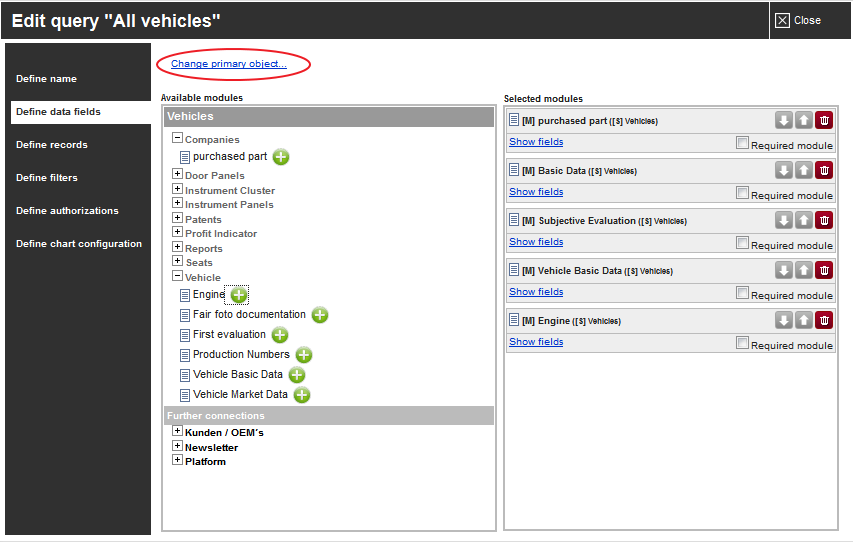Screen dimensions: 853x542
Task: Delete the purchased part selected module
Action: tap(824, 120)
